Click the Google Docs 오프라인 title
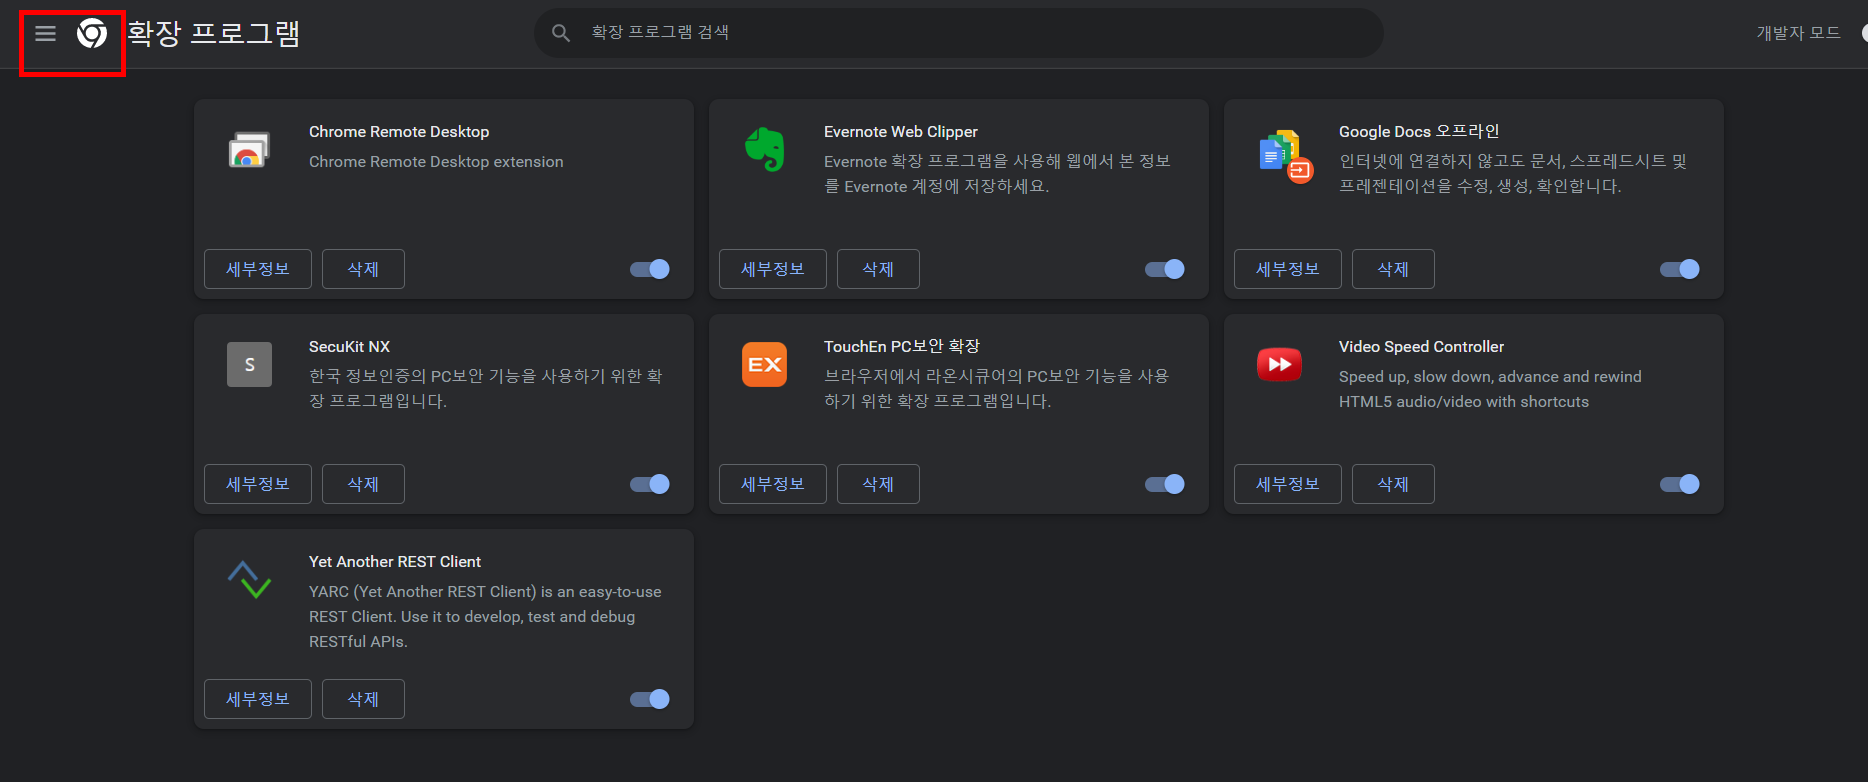The image size is (1868, 782). coord(1419,132)
